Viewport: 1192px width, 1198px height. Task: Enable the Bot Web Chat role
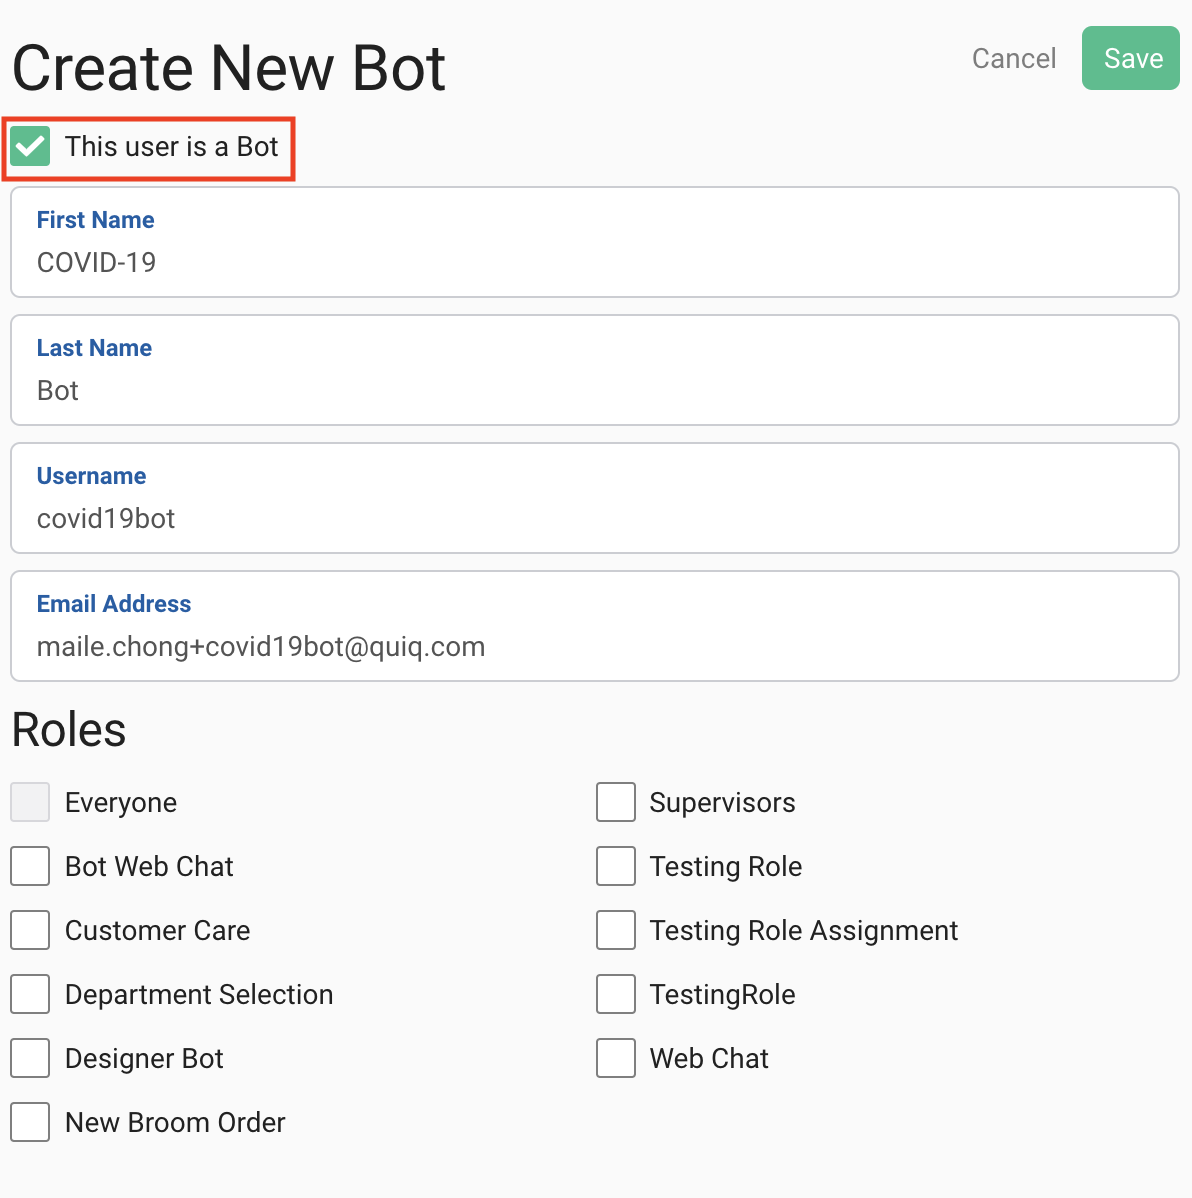coord(31,866)
